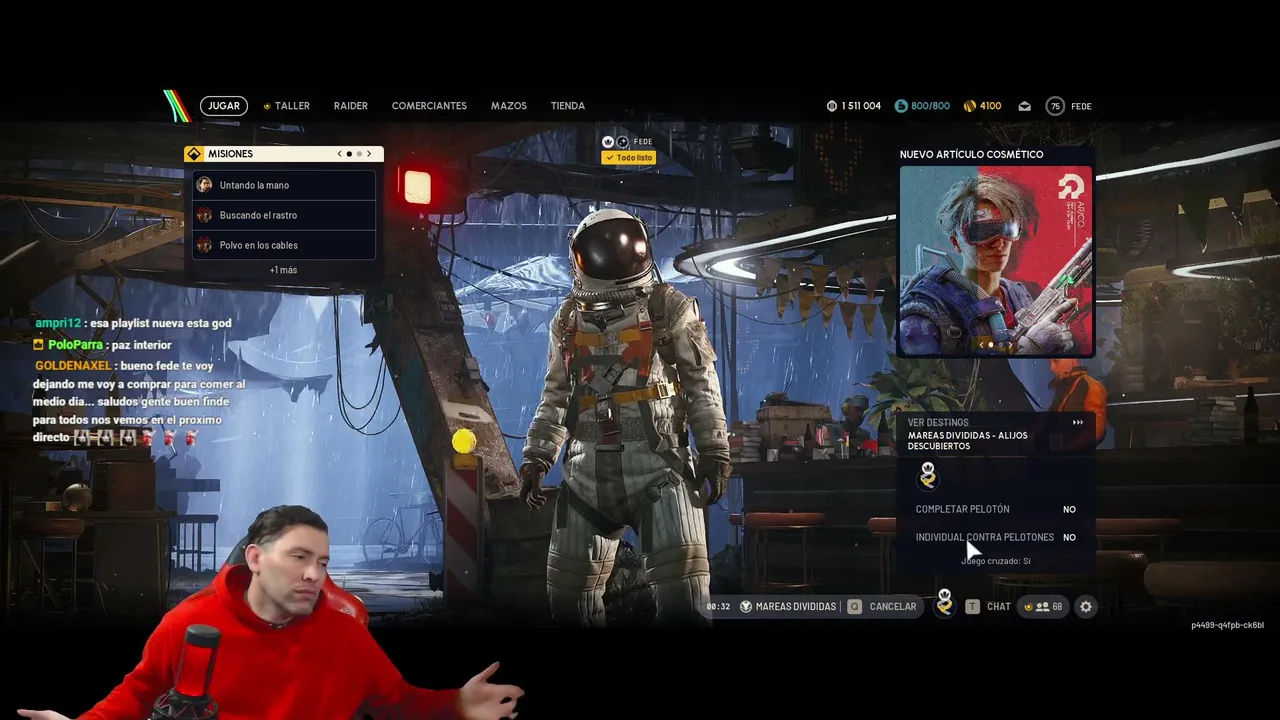Click the crown icon above player FEDE
This screenshot has height=720, width=1280.
click(608, 142)
